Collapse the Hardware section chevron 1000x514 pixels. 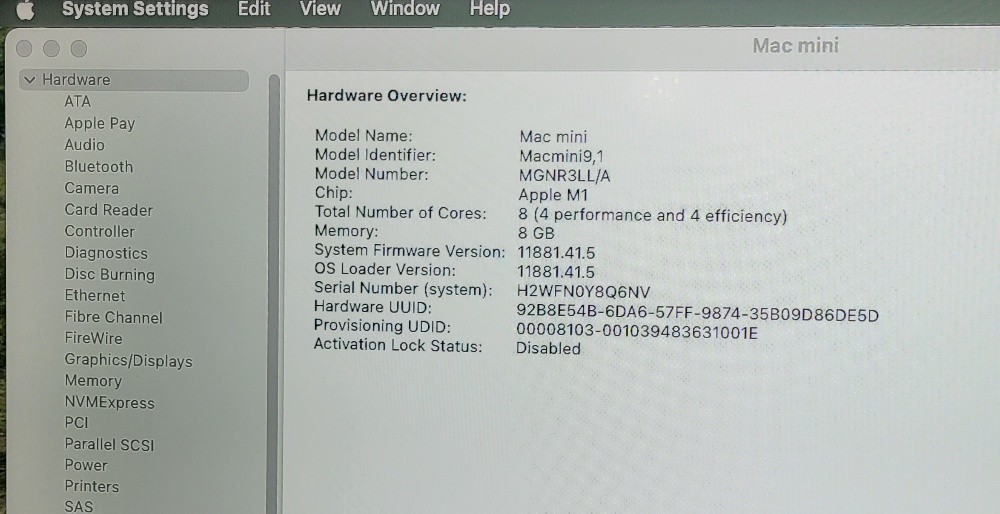pyautogui.click(x=29, y=80)
